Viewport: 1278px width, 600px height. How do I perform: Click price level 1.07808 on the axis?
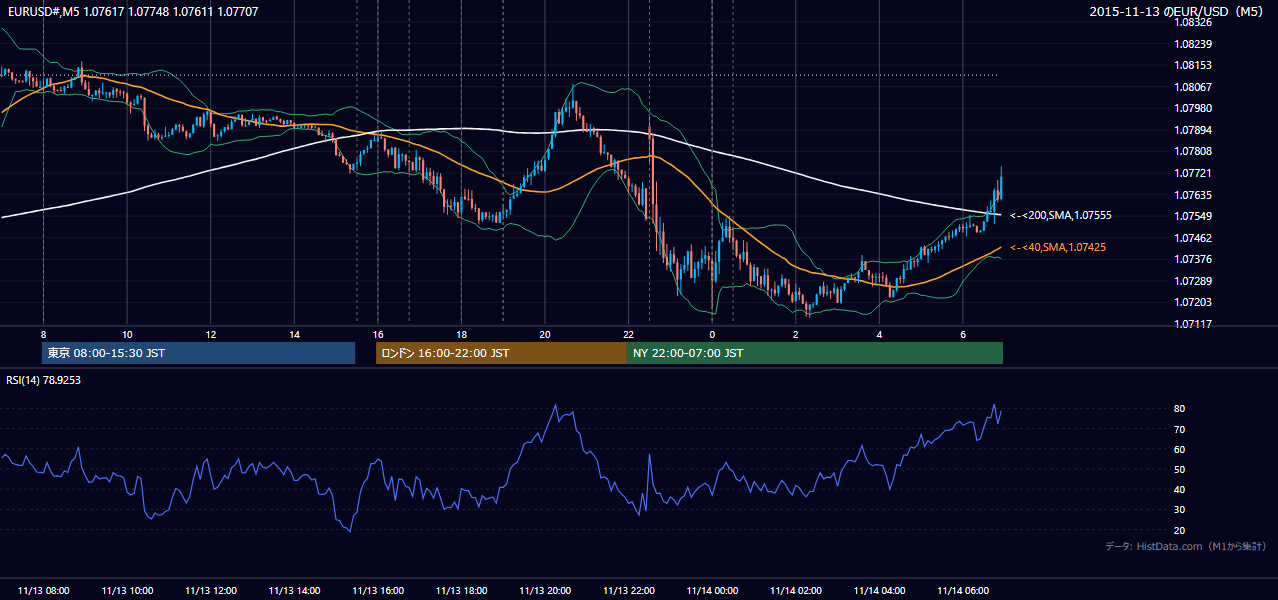(1195, 151)
